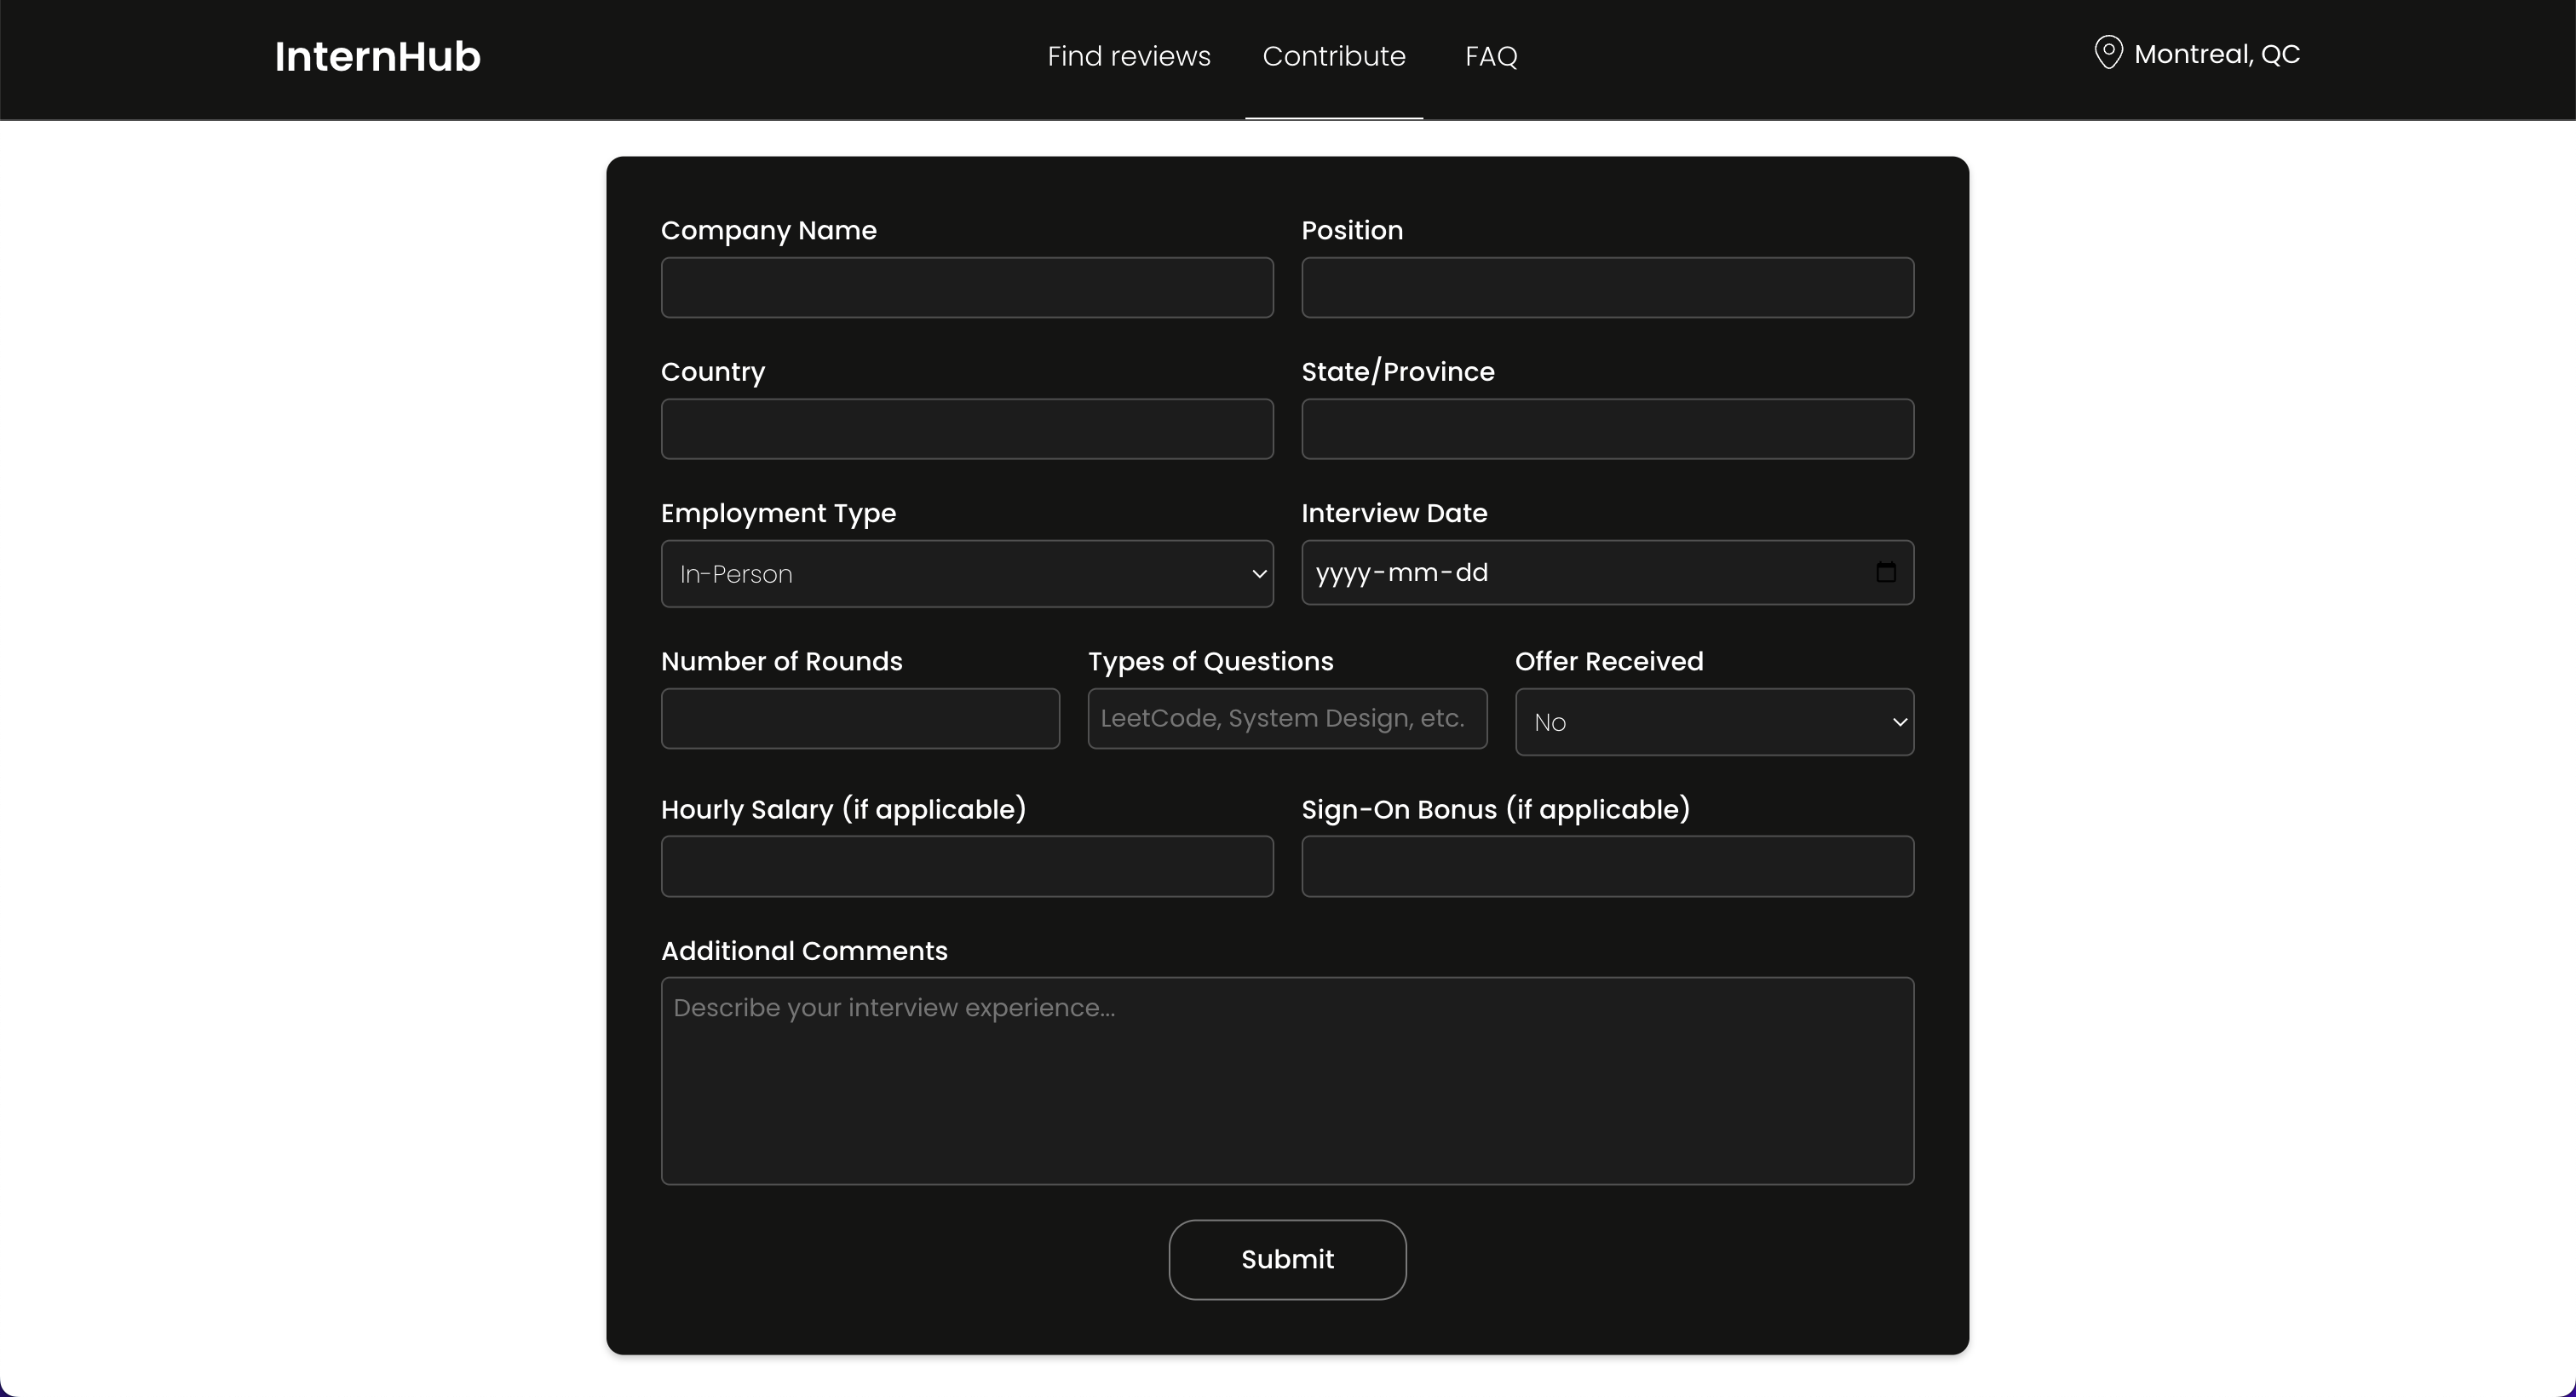Open the calendar picker icon
The image size is (2576, 1397).
tap(1885, 572)
